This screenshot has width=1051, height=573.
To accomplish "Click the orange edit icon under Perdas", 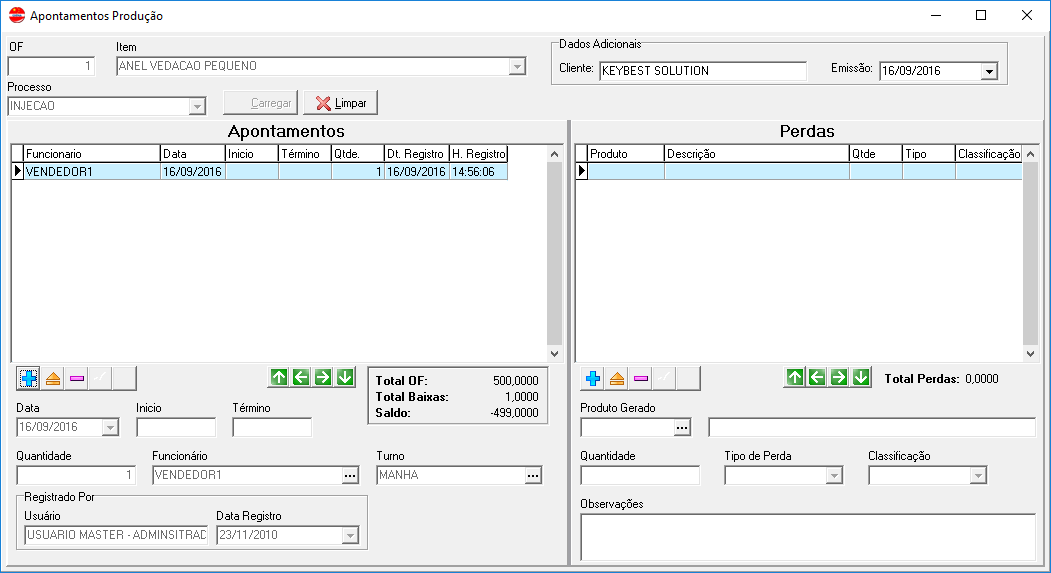I will [x=617, y=378].
